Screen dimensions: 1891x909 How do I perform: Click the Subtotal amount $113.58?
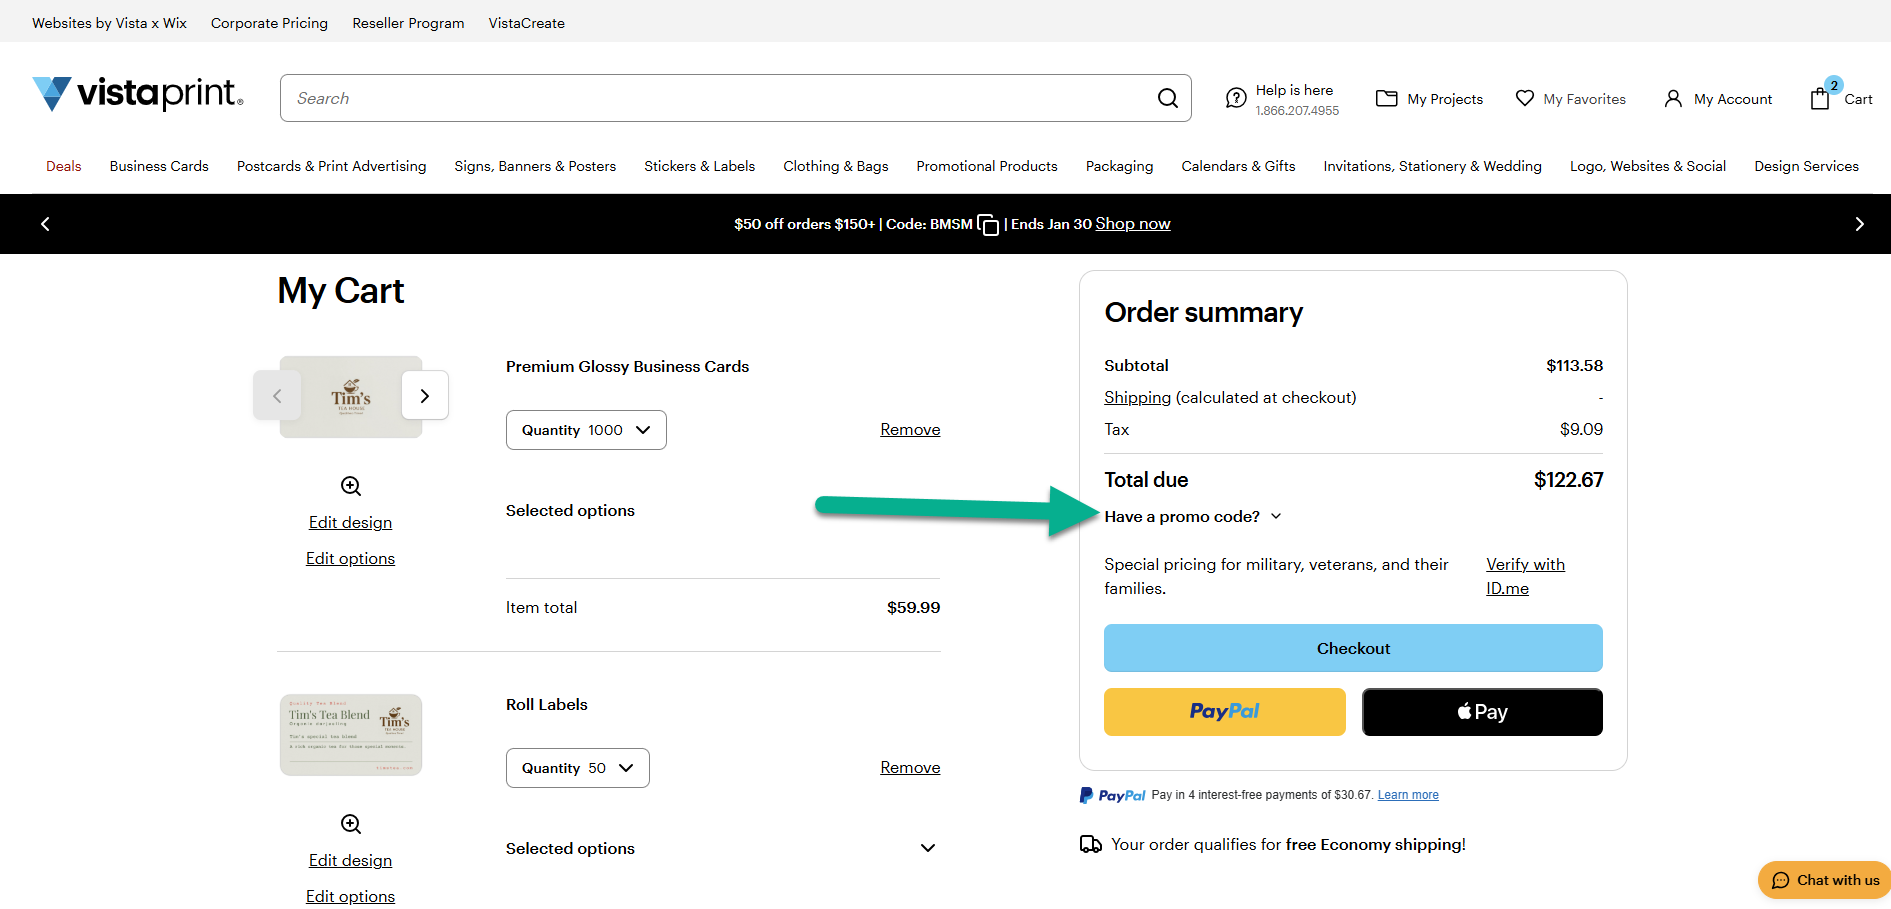[1574, 366]
